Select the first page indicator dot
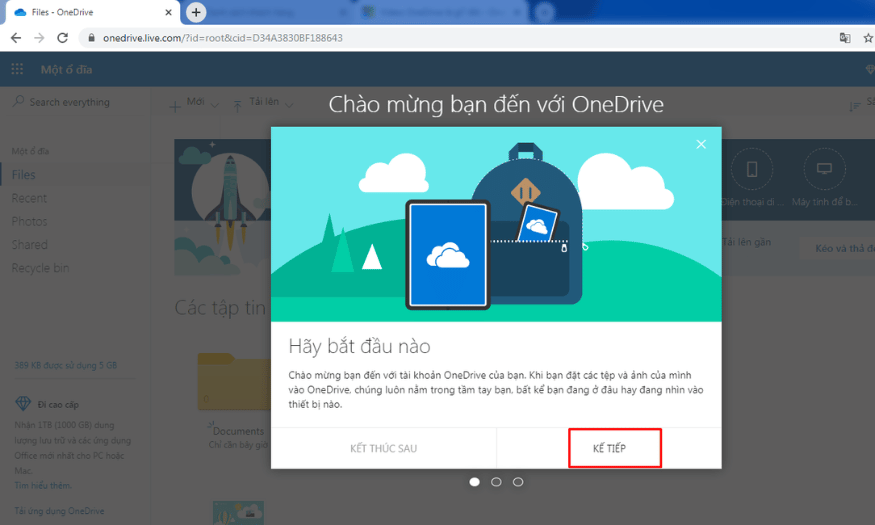Screen dimensions: 875x525 click(474, 481)
